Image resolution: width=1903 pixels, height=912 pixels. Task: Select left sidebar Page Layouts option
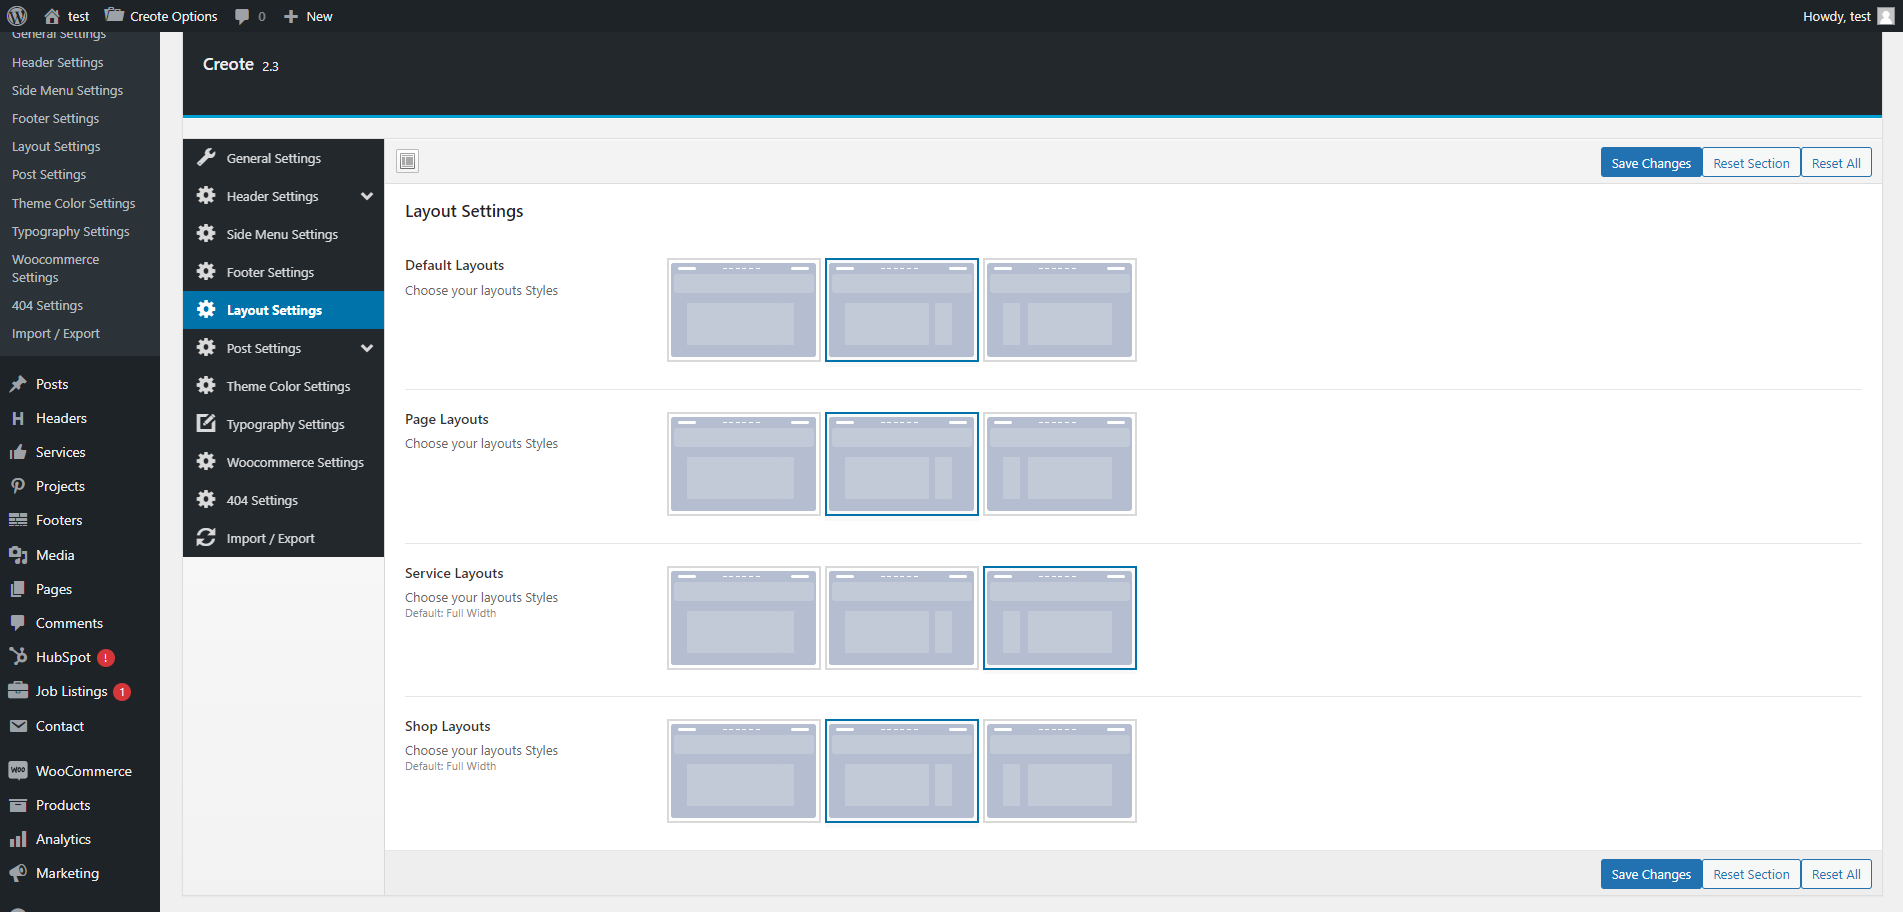point(1059,464)
